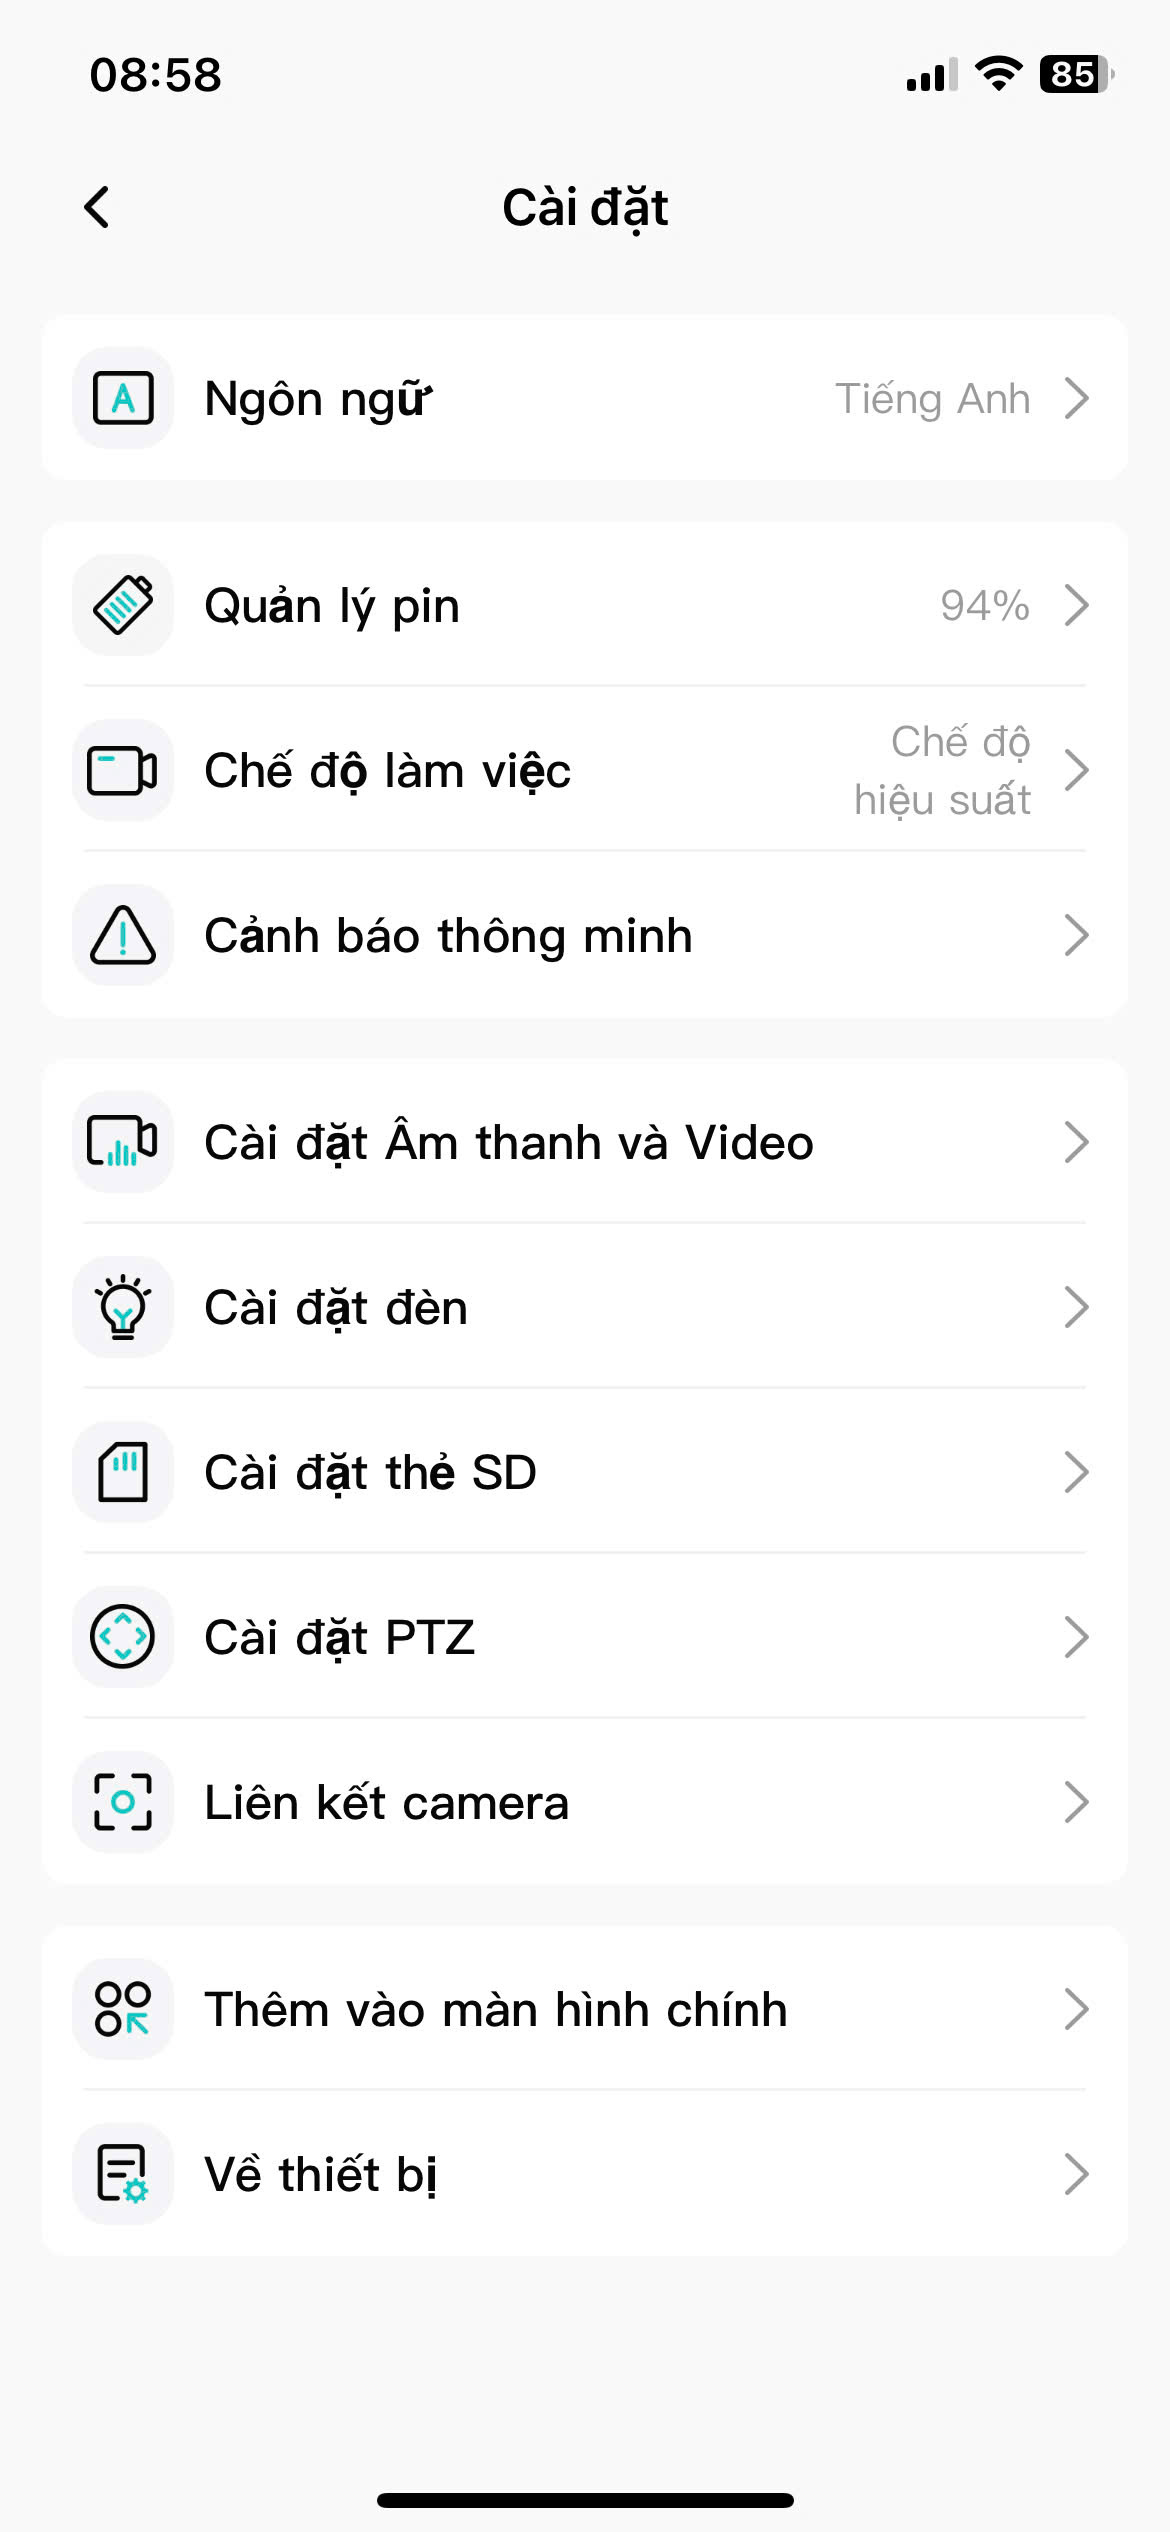The height and width of the screenshot is (2532, 1170).
Task: Tap the battery management icon
Action: pyautogui.click(x=123, y=605)
